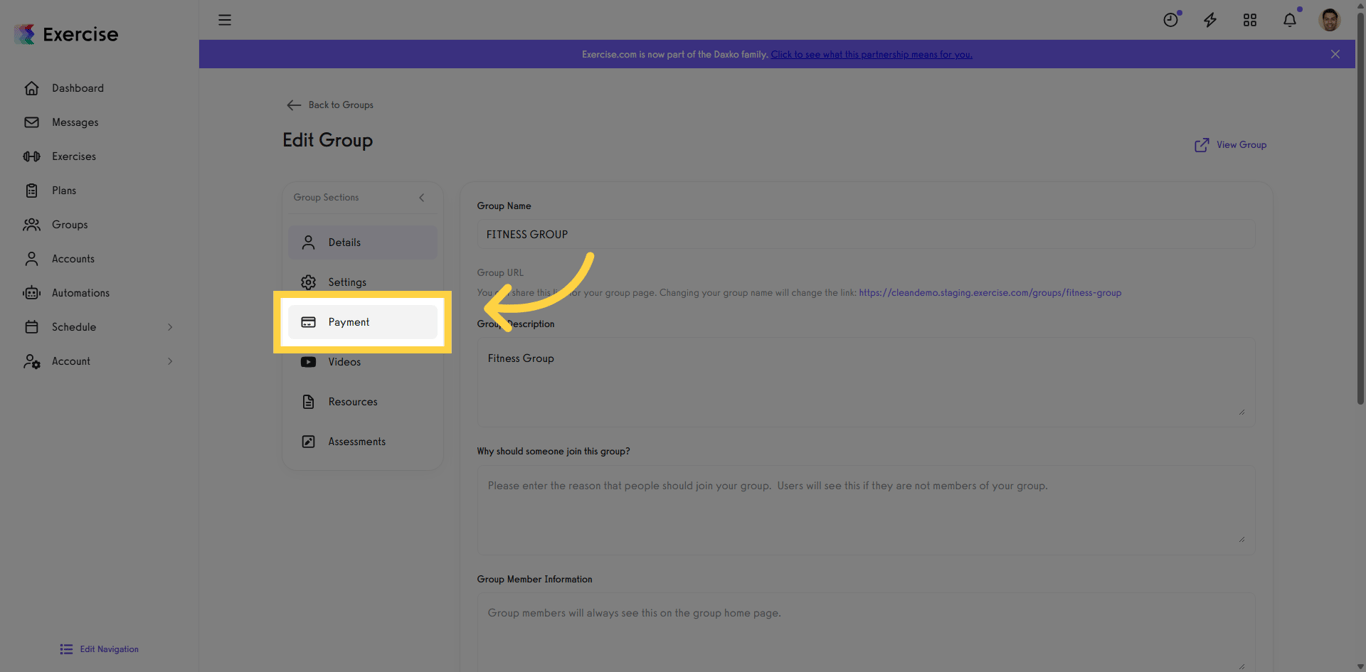
Task: Switch to the Payment section
Action: (348, 322)
